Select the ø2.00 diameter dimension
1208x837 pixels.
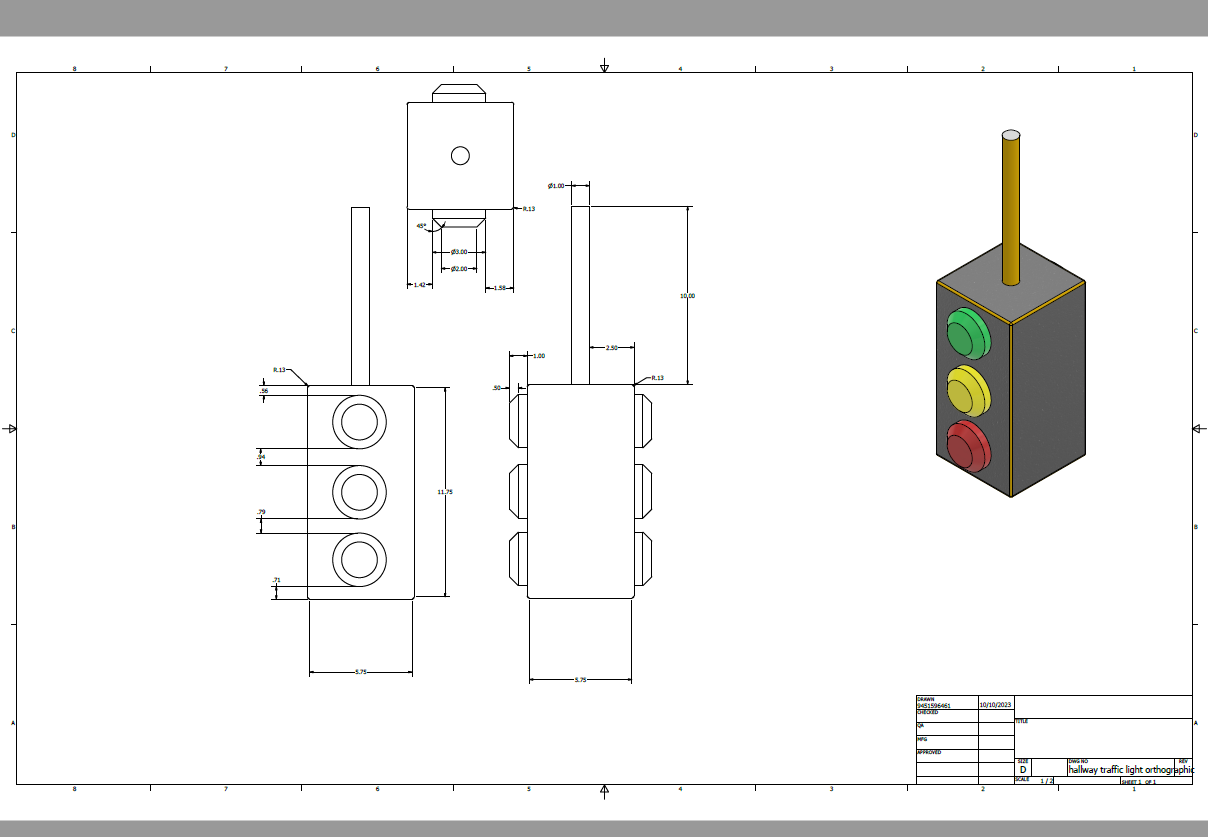pyautogui.click(x=459, y=269)
